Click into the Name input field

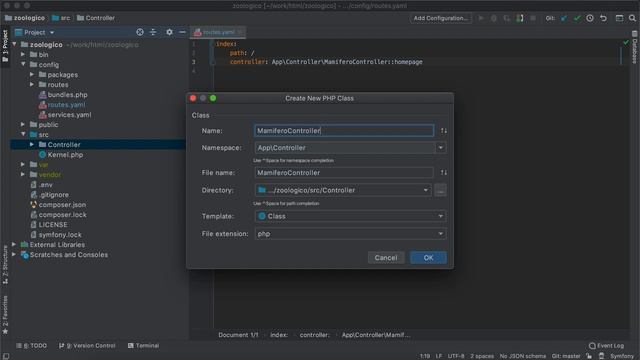[x=344, y=131]
